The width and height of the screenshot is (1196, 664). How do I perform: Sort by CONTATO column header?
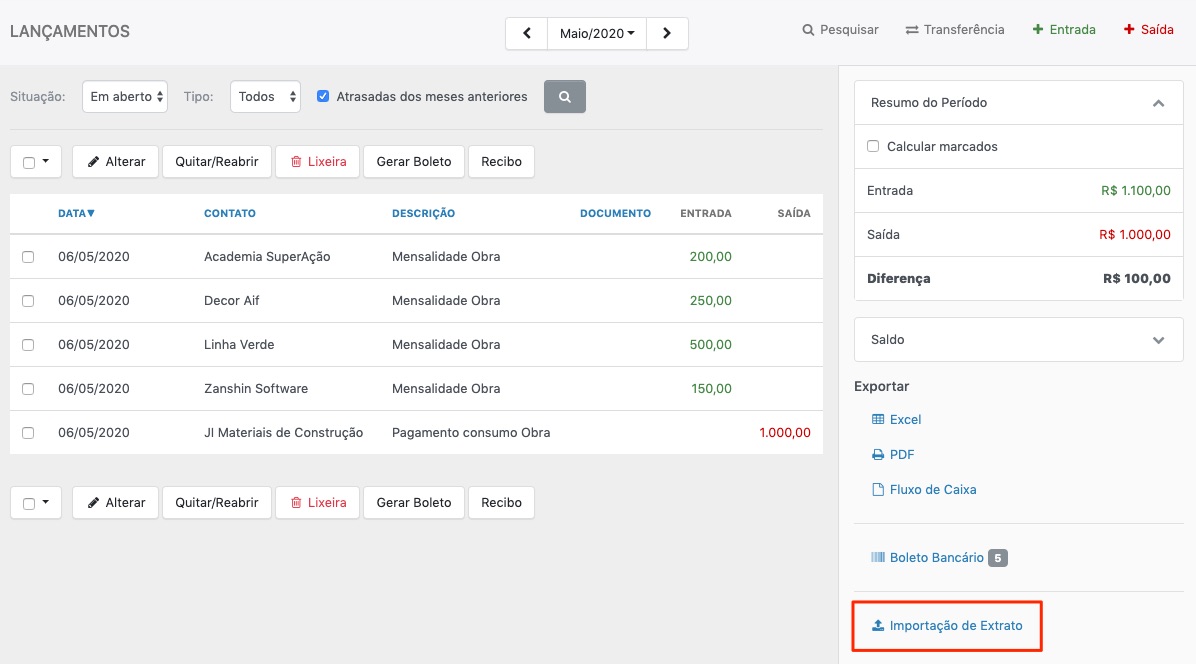click(230, 213)
